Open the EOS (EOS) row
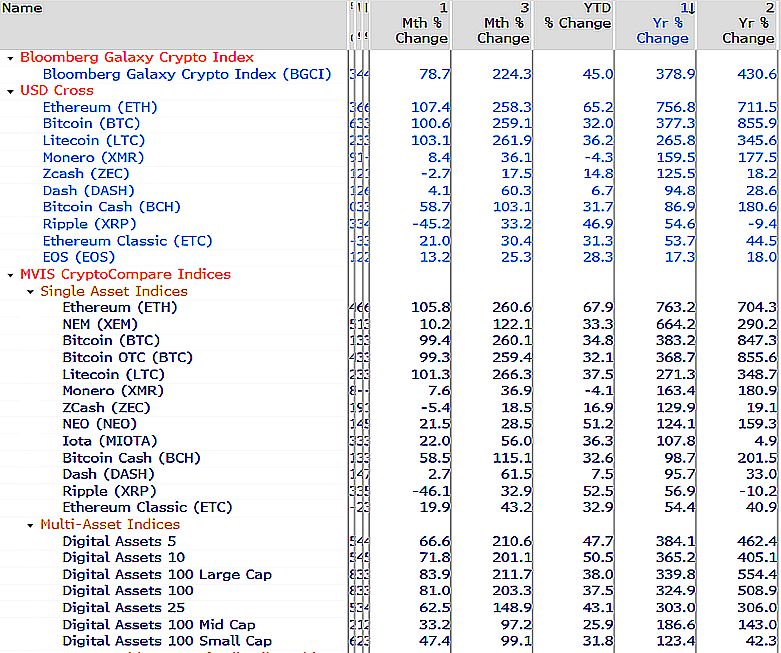The width and height of the screenshot is (781, 653). click(79, 257)
